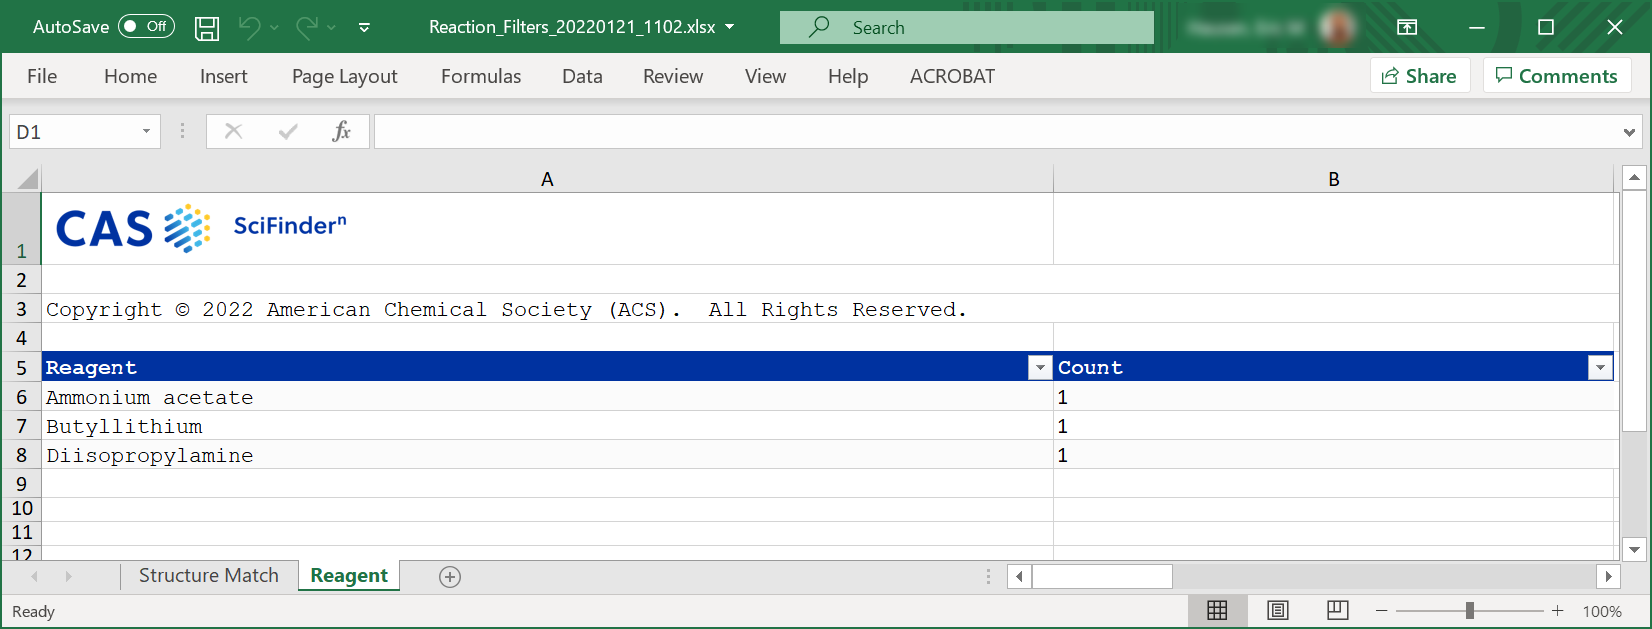Select the Ammonium acetate cell

[x=547, y=397]
